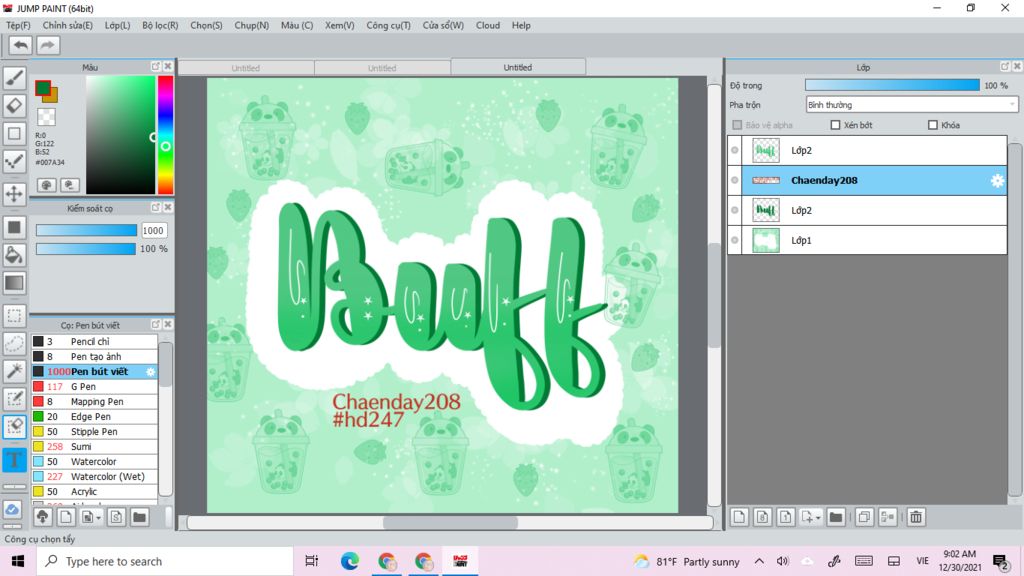Select the selection pen tool
Image resolution: width=1024 pixels, height=576 pixels.
[14, 399]
